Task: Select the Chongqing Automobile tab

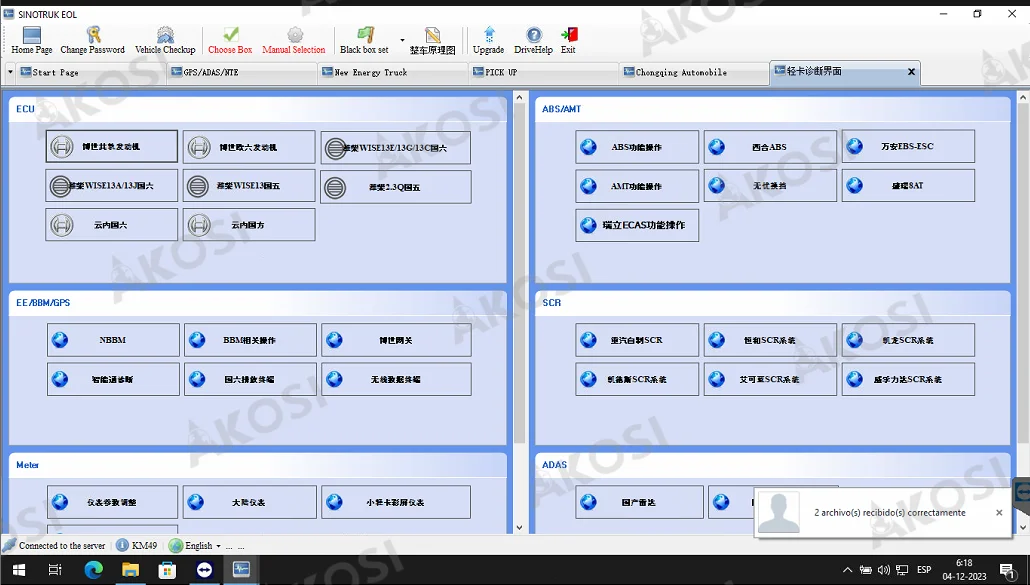Action: tap(681, 72)
